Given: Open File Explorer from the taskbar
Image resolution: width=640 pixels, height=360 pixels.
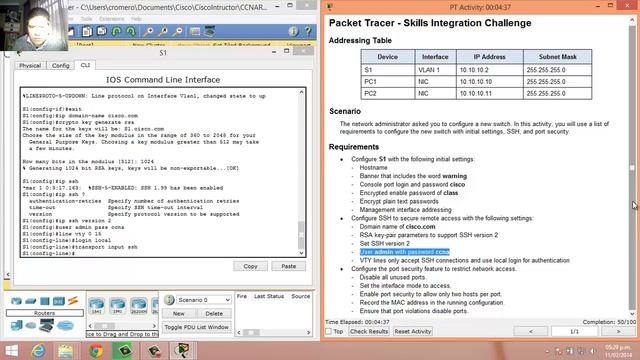Looking at the screenshot, I should click(x=65, y=351).
